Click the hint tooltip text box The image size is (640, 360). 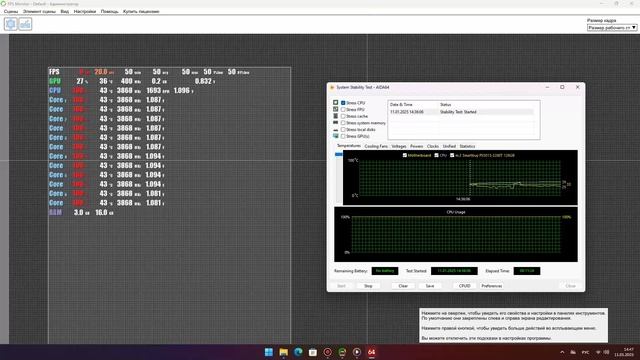tap(513, 325)
